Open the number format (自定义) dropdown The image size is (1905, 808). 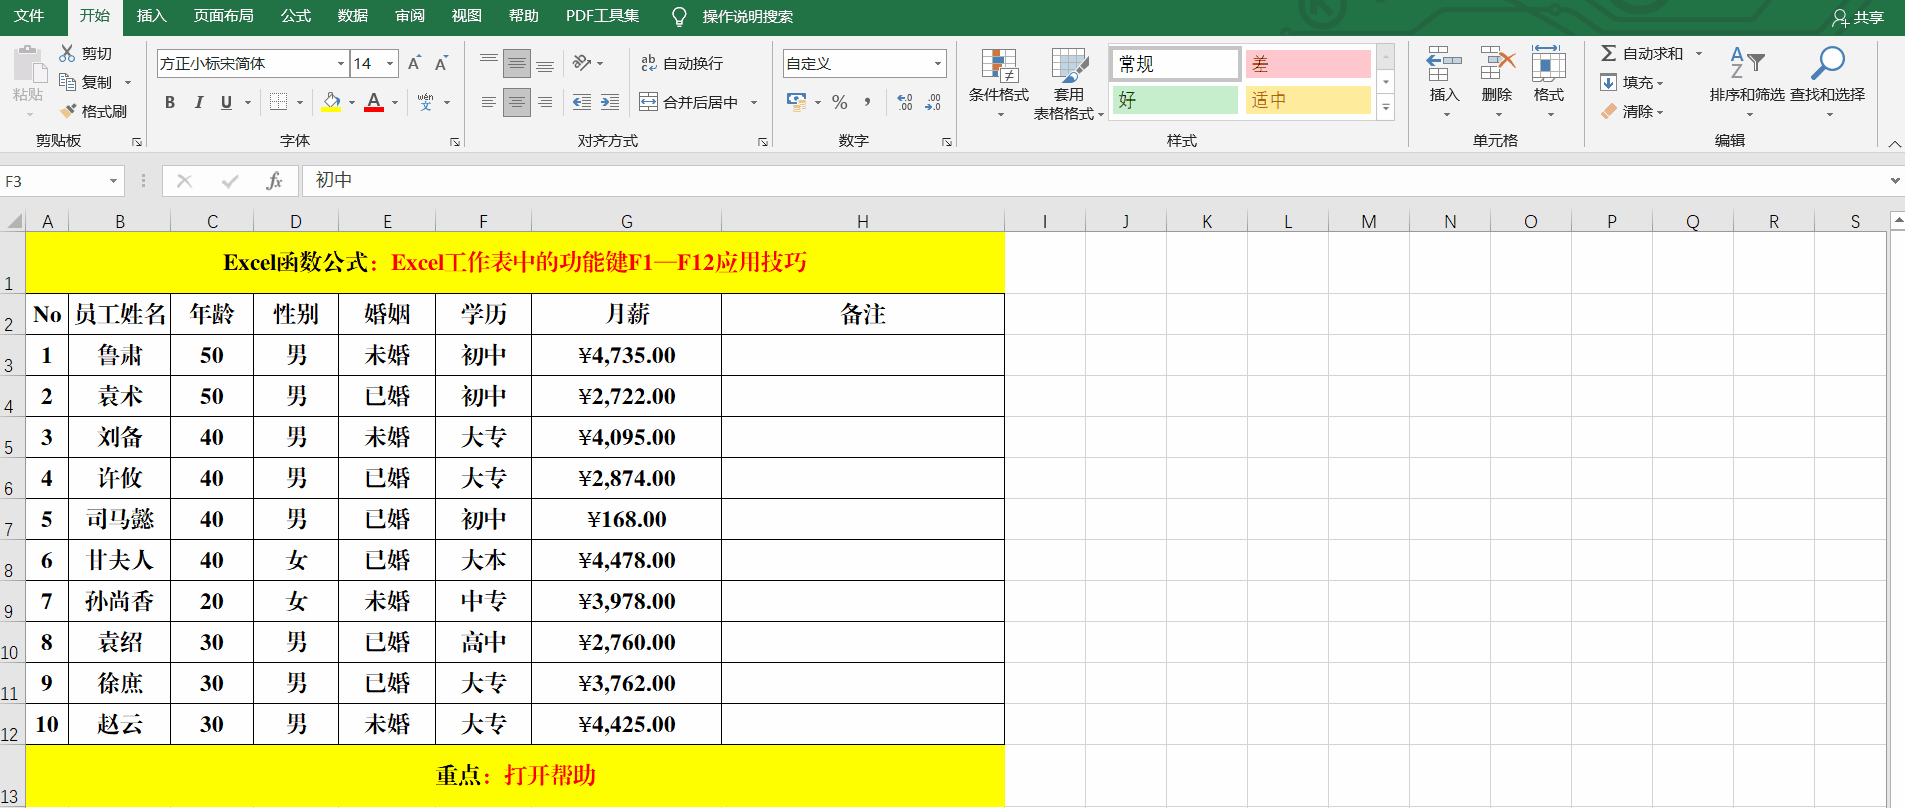(x=938, y=63)
